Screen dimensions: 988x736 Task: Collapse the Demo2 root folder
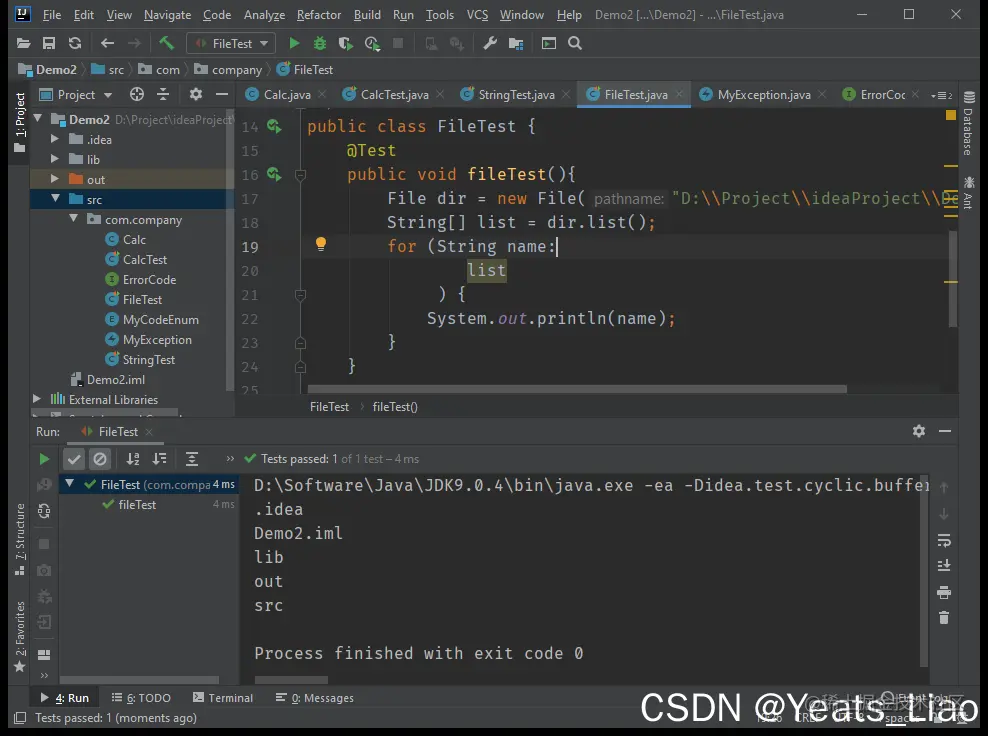(38, 118)
